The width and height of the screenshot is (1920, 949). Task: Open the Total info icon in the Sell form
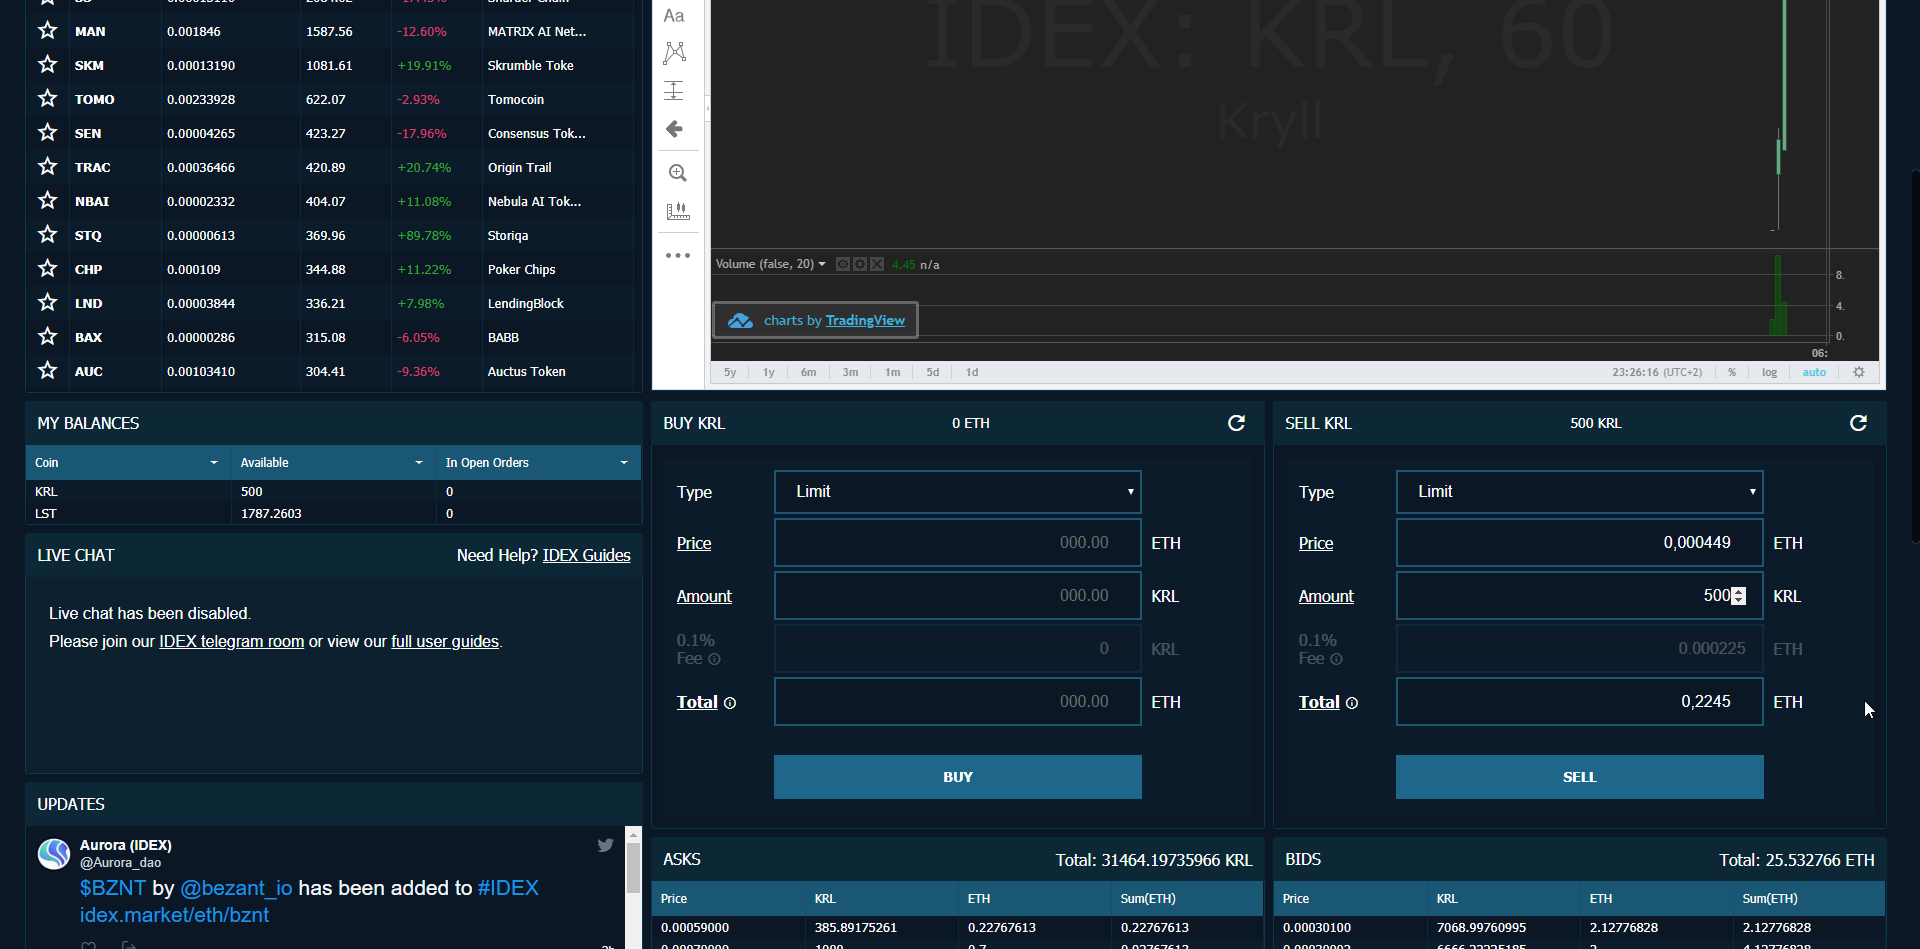click(1352, 703)
